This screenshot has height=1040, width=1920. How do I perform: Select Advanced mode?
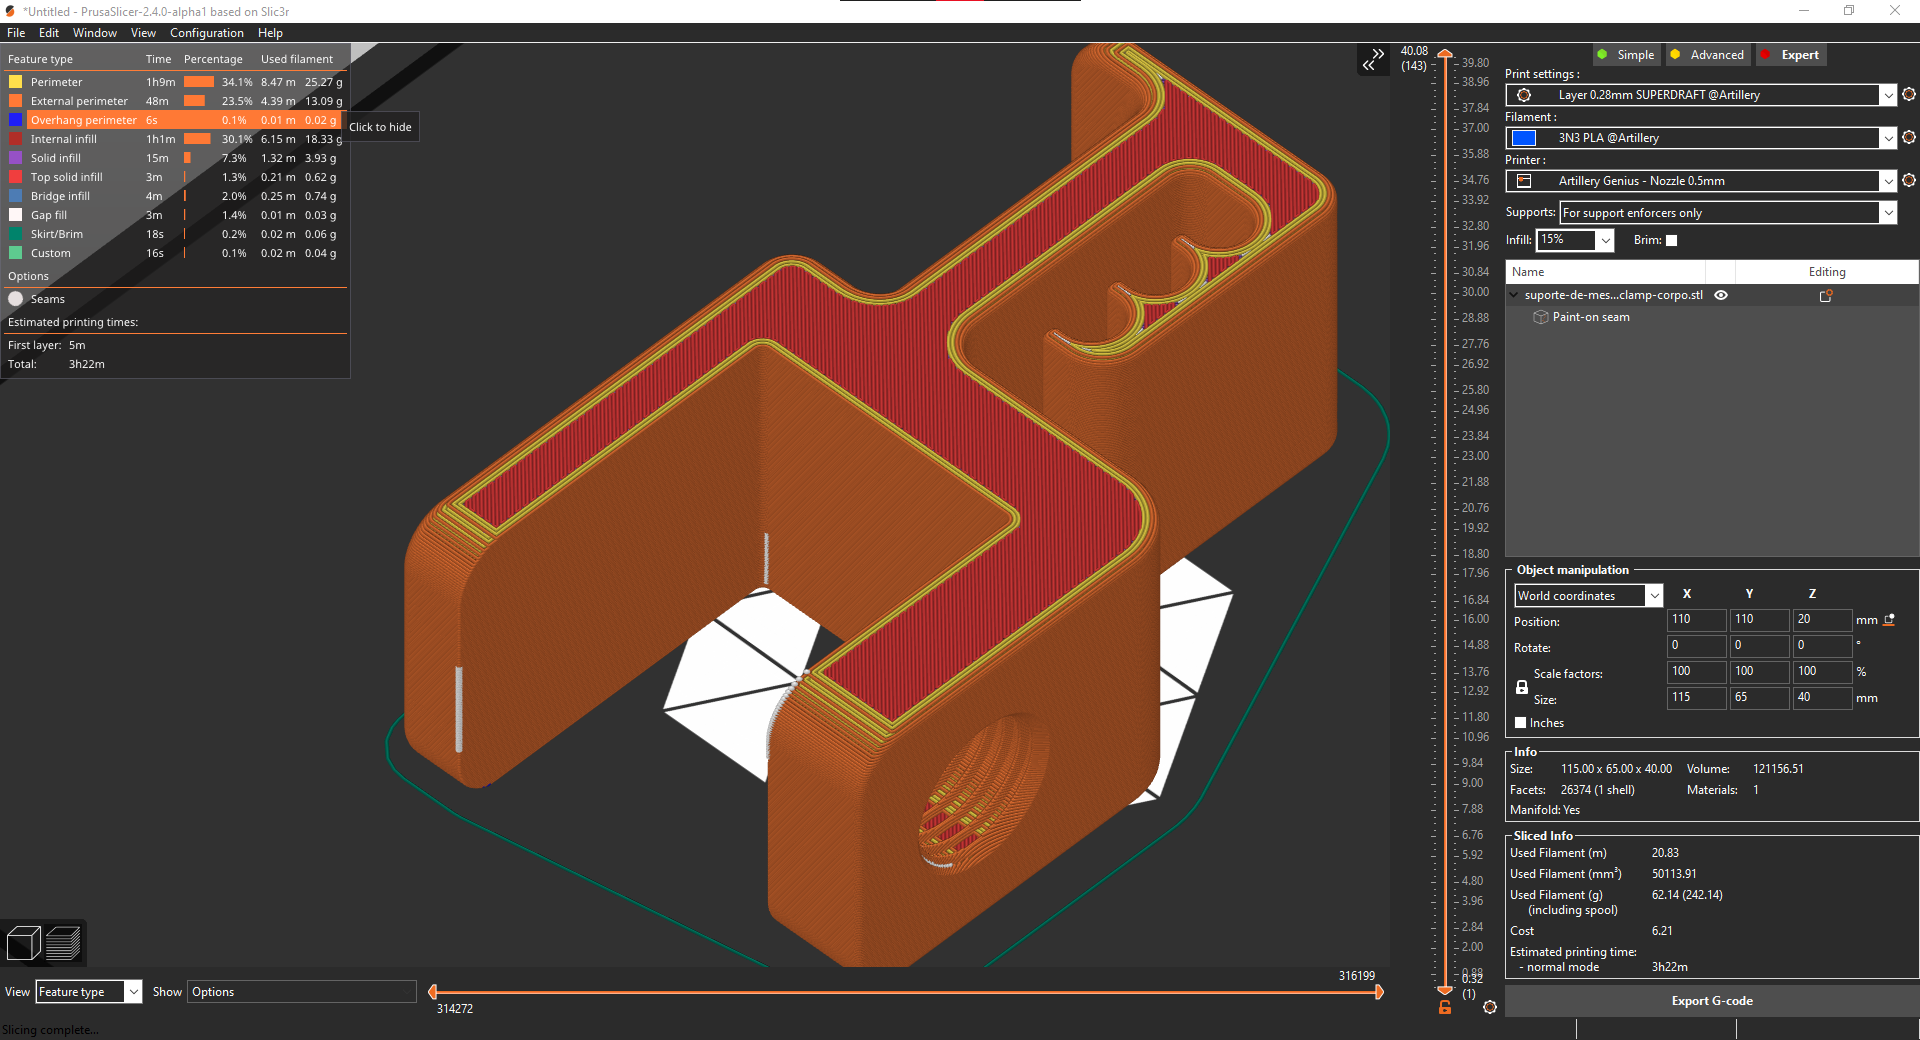1707,55
